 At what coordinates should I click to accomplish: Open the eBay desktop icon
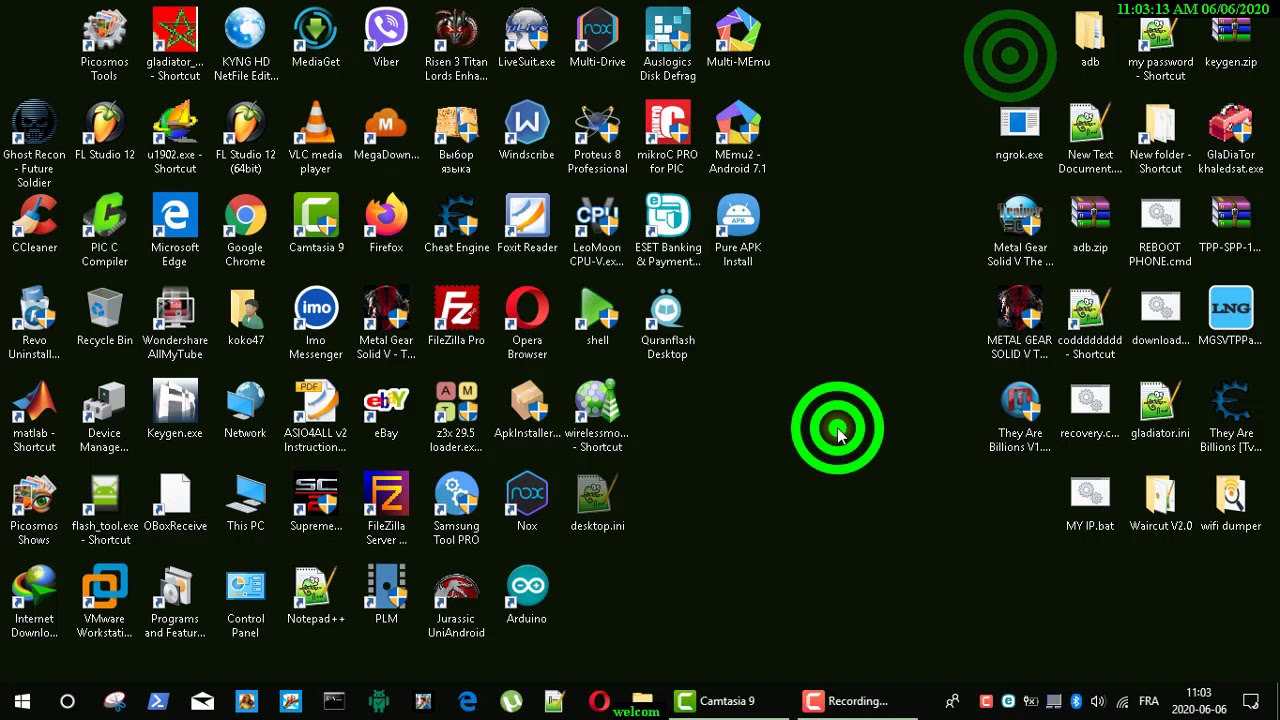[x=386, y=410]
